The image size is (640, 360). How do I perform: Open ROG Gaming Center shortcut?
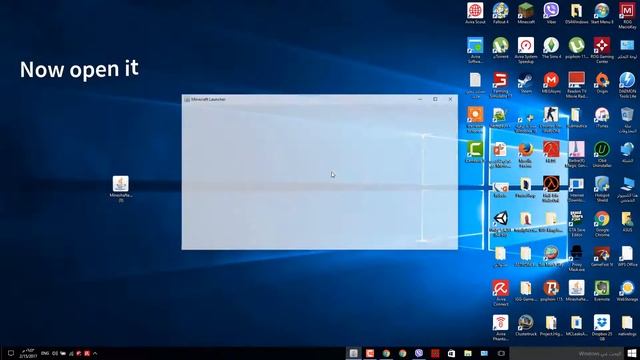(x=602, y=50)
